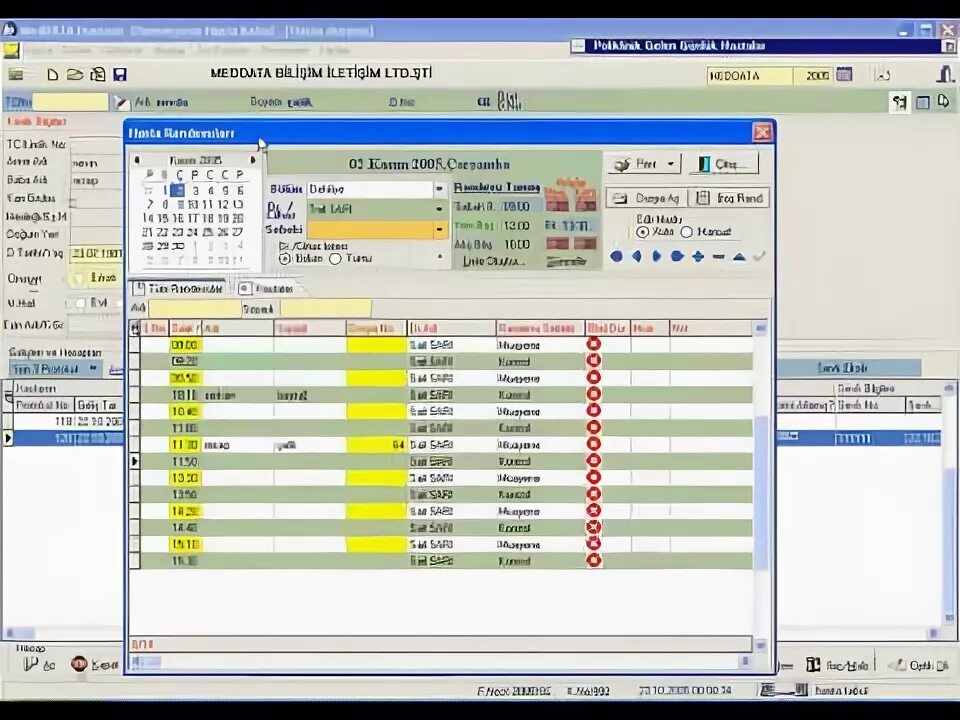
Task: Select day 26 on the calendar
Action: [223, 232]
